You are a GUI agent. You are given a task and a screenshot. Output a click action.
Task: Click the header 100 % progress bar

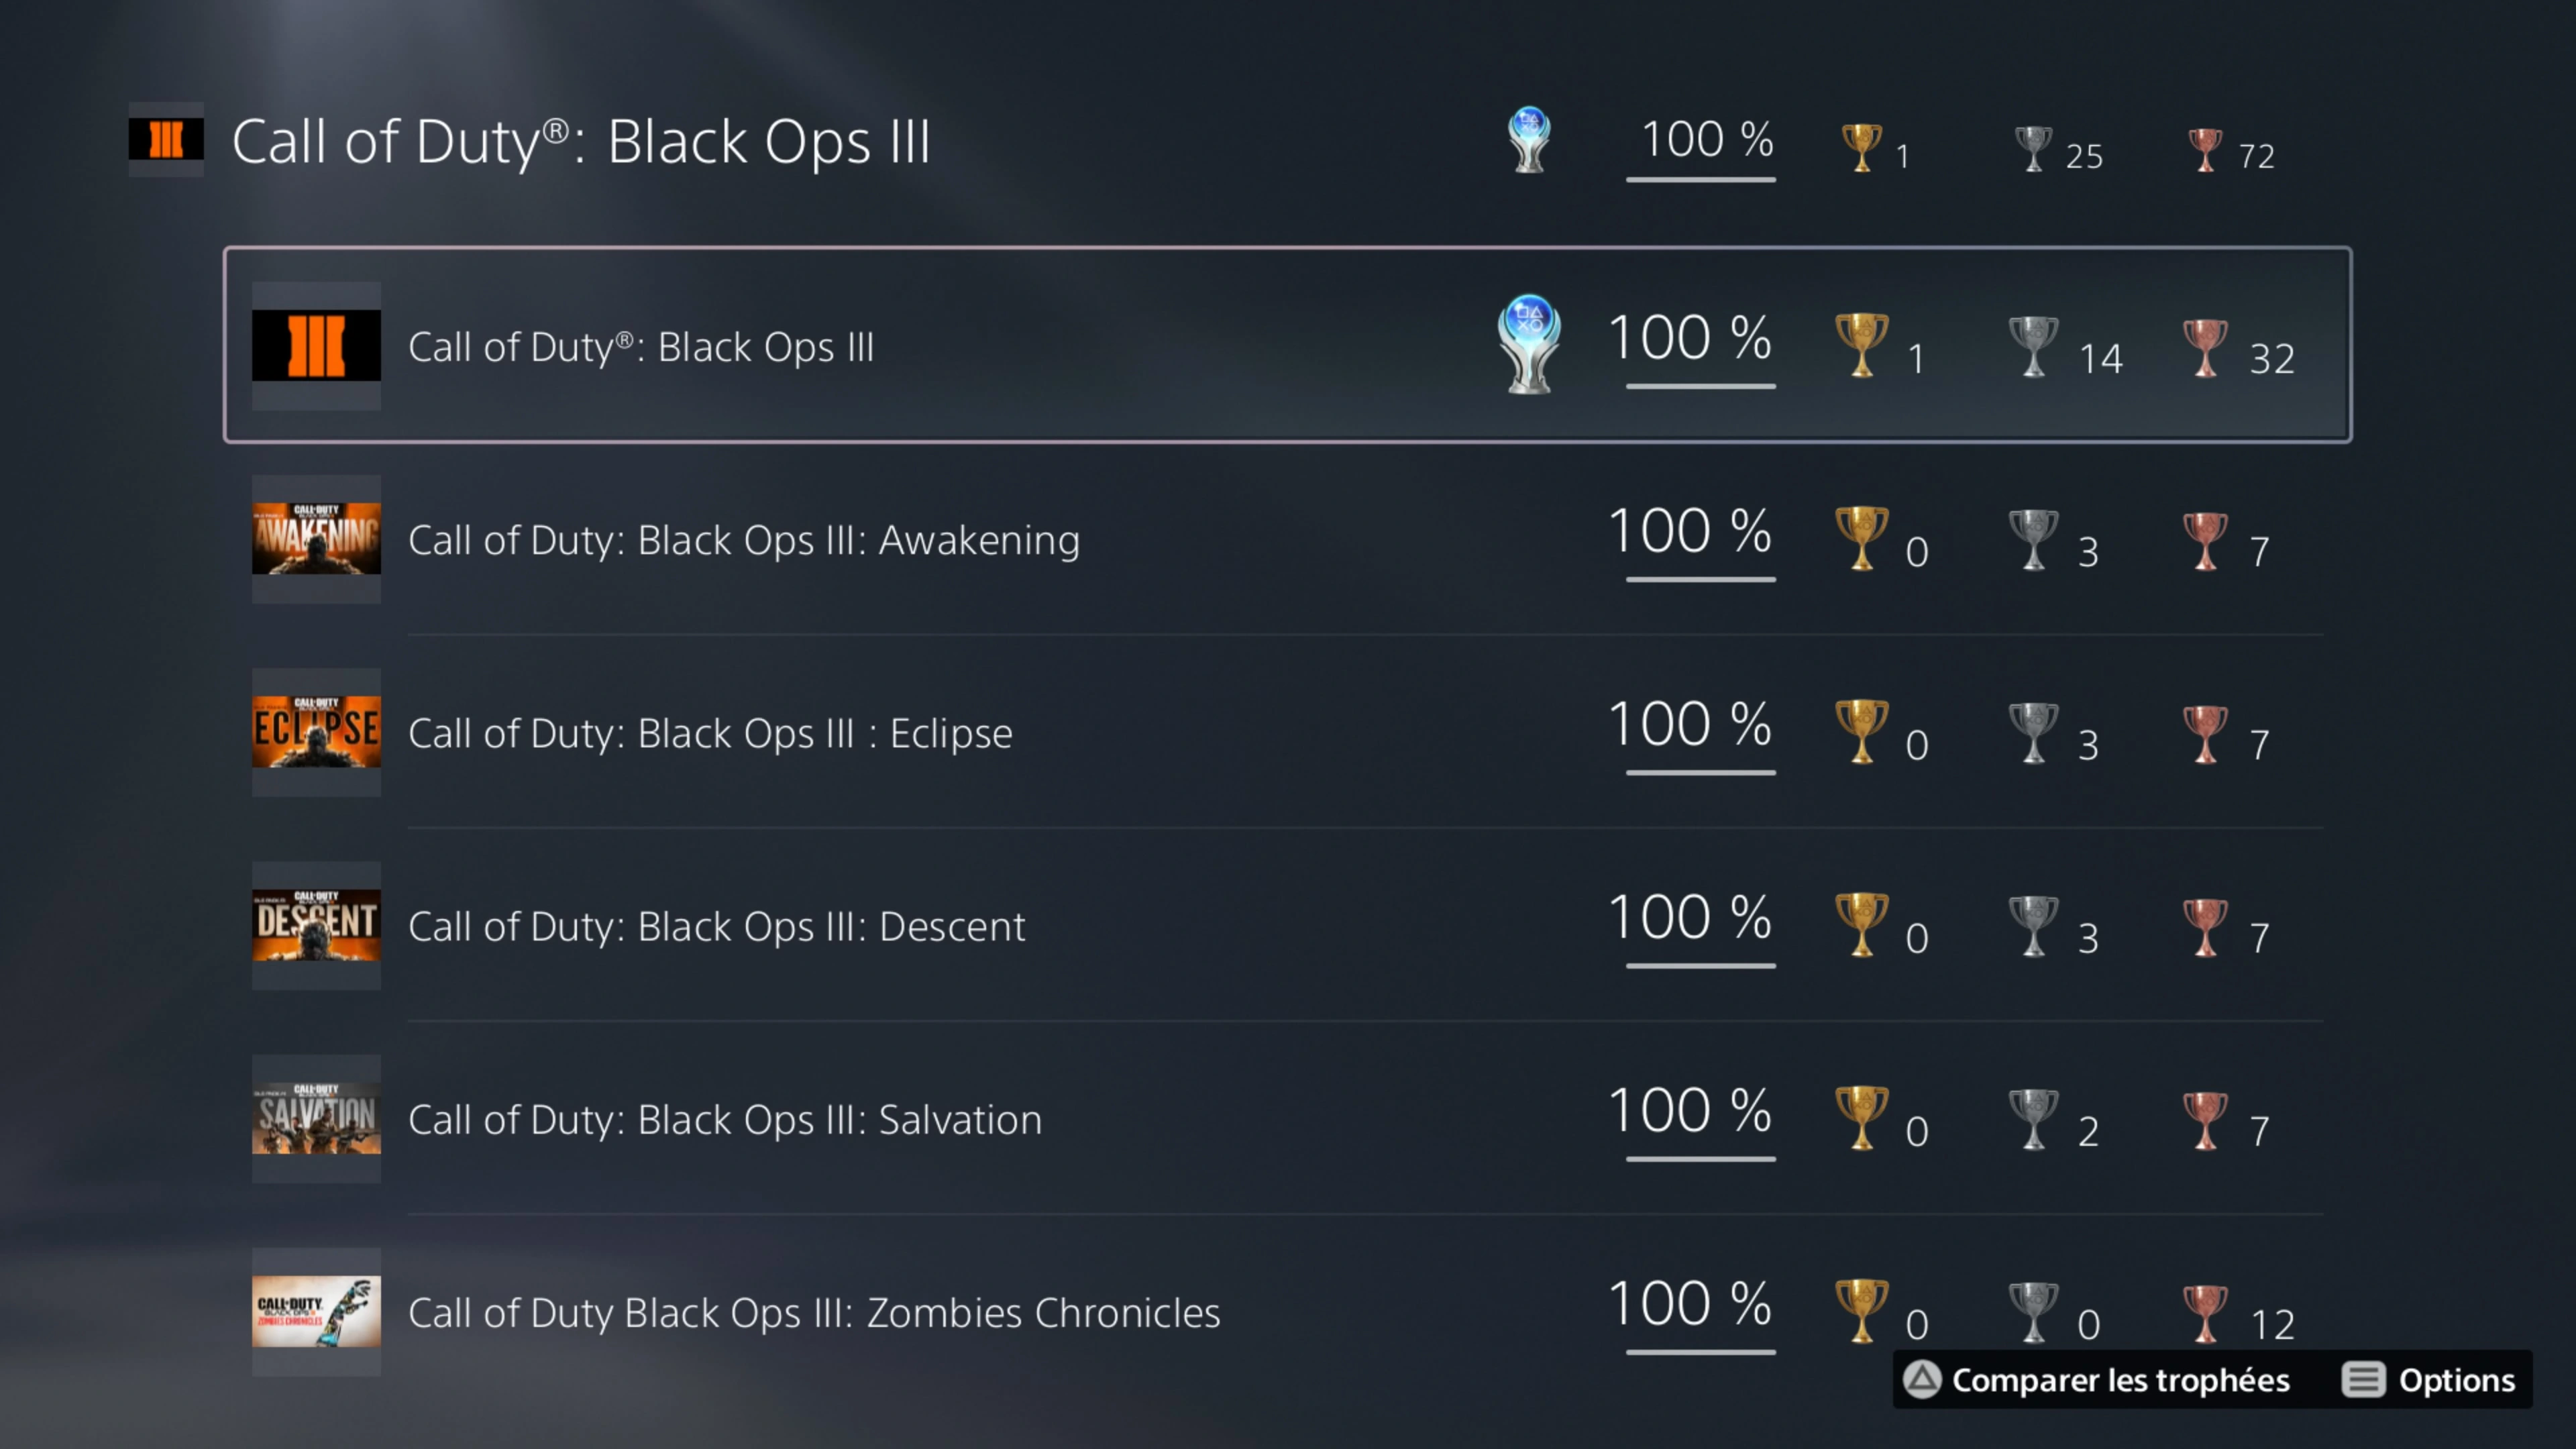tap(1700, 179)
